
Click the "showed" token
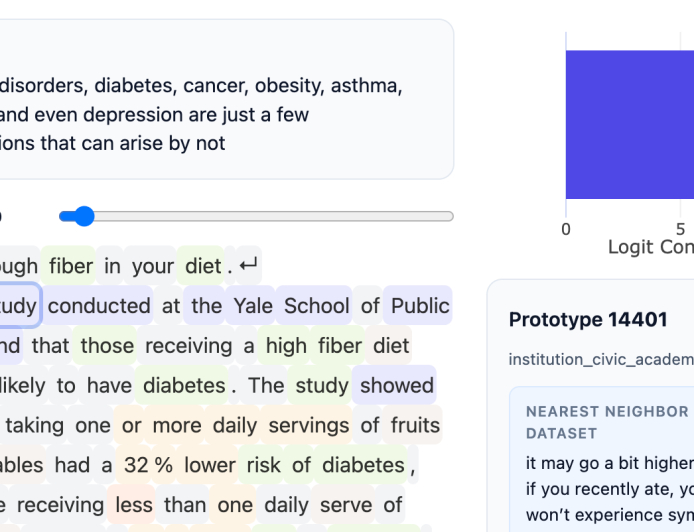tap(397, 386)
